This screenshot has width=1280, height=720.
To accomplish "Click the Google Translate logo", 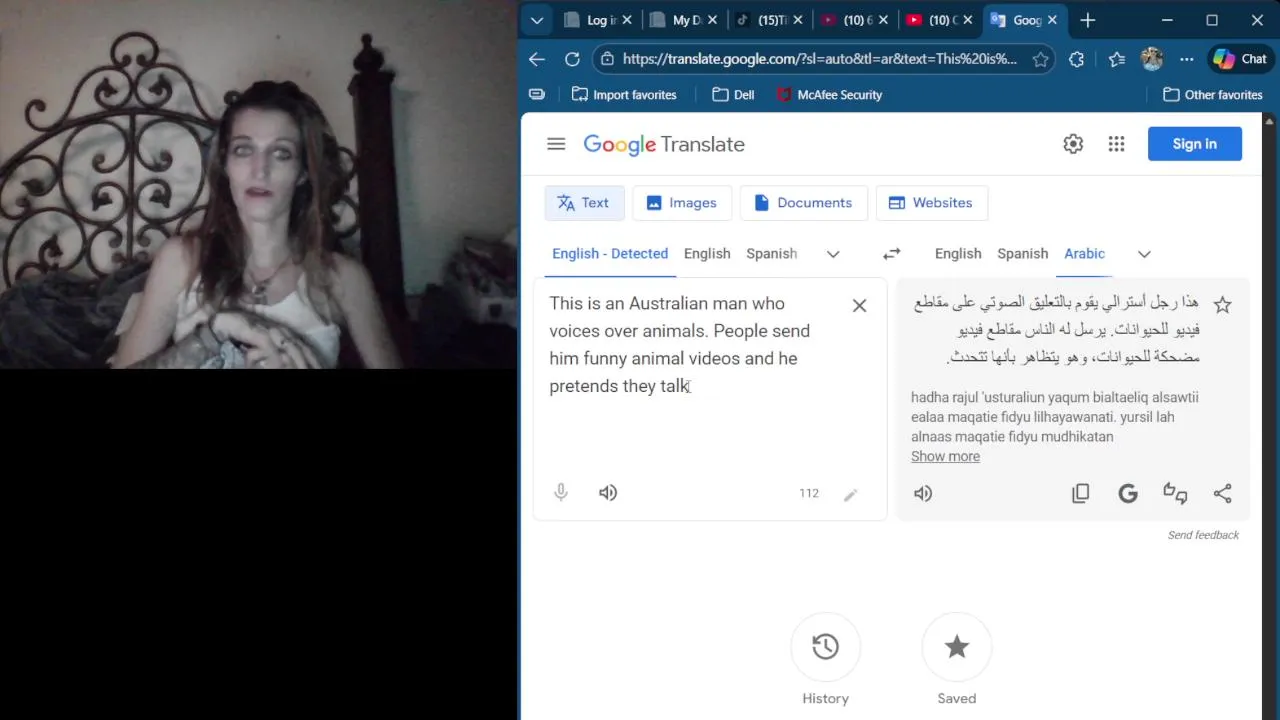I will pyautogui.click(x=664, y=144).
